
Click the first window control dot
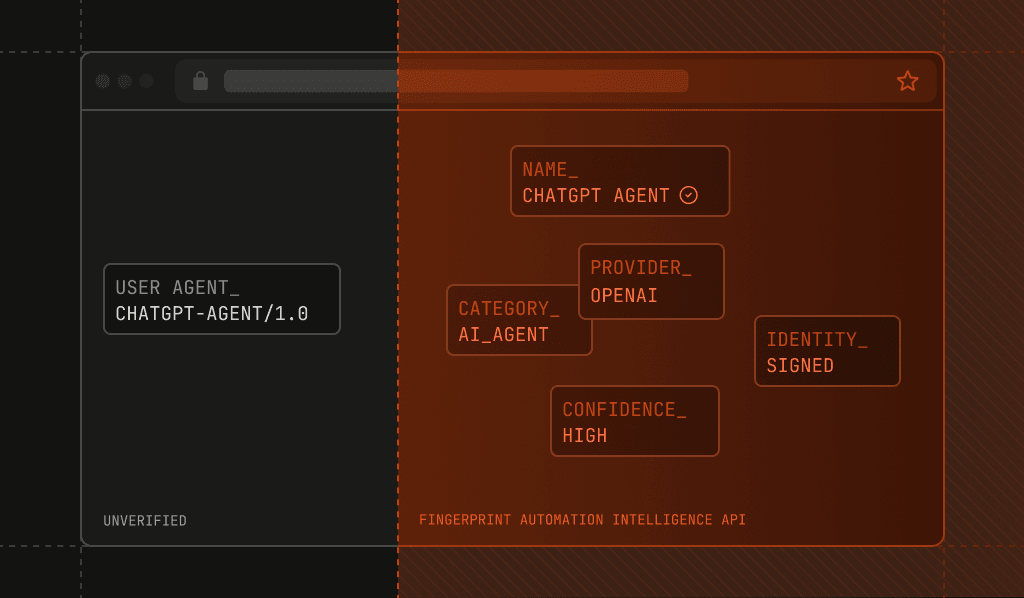[103, 81]
